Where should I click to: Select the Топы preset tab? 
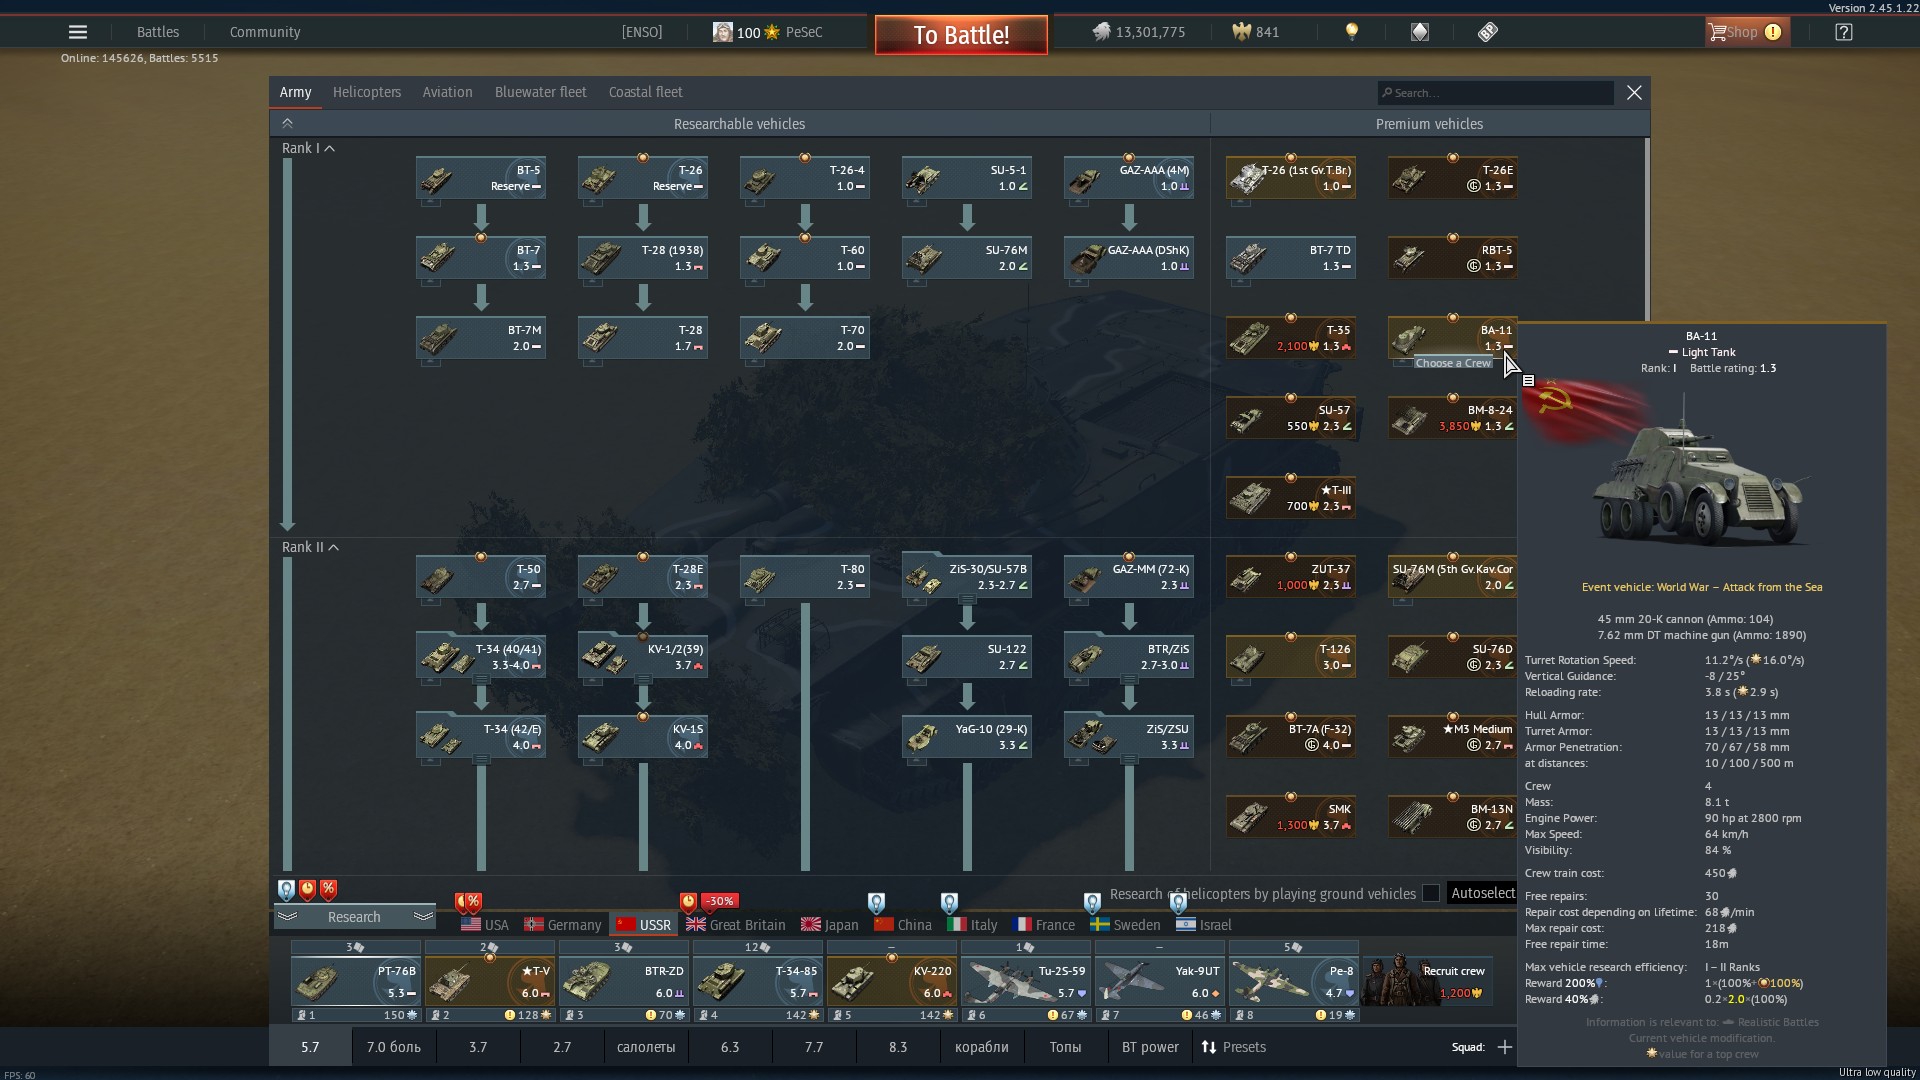tap(1066, 1047)
